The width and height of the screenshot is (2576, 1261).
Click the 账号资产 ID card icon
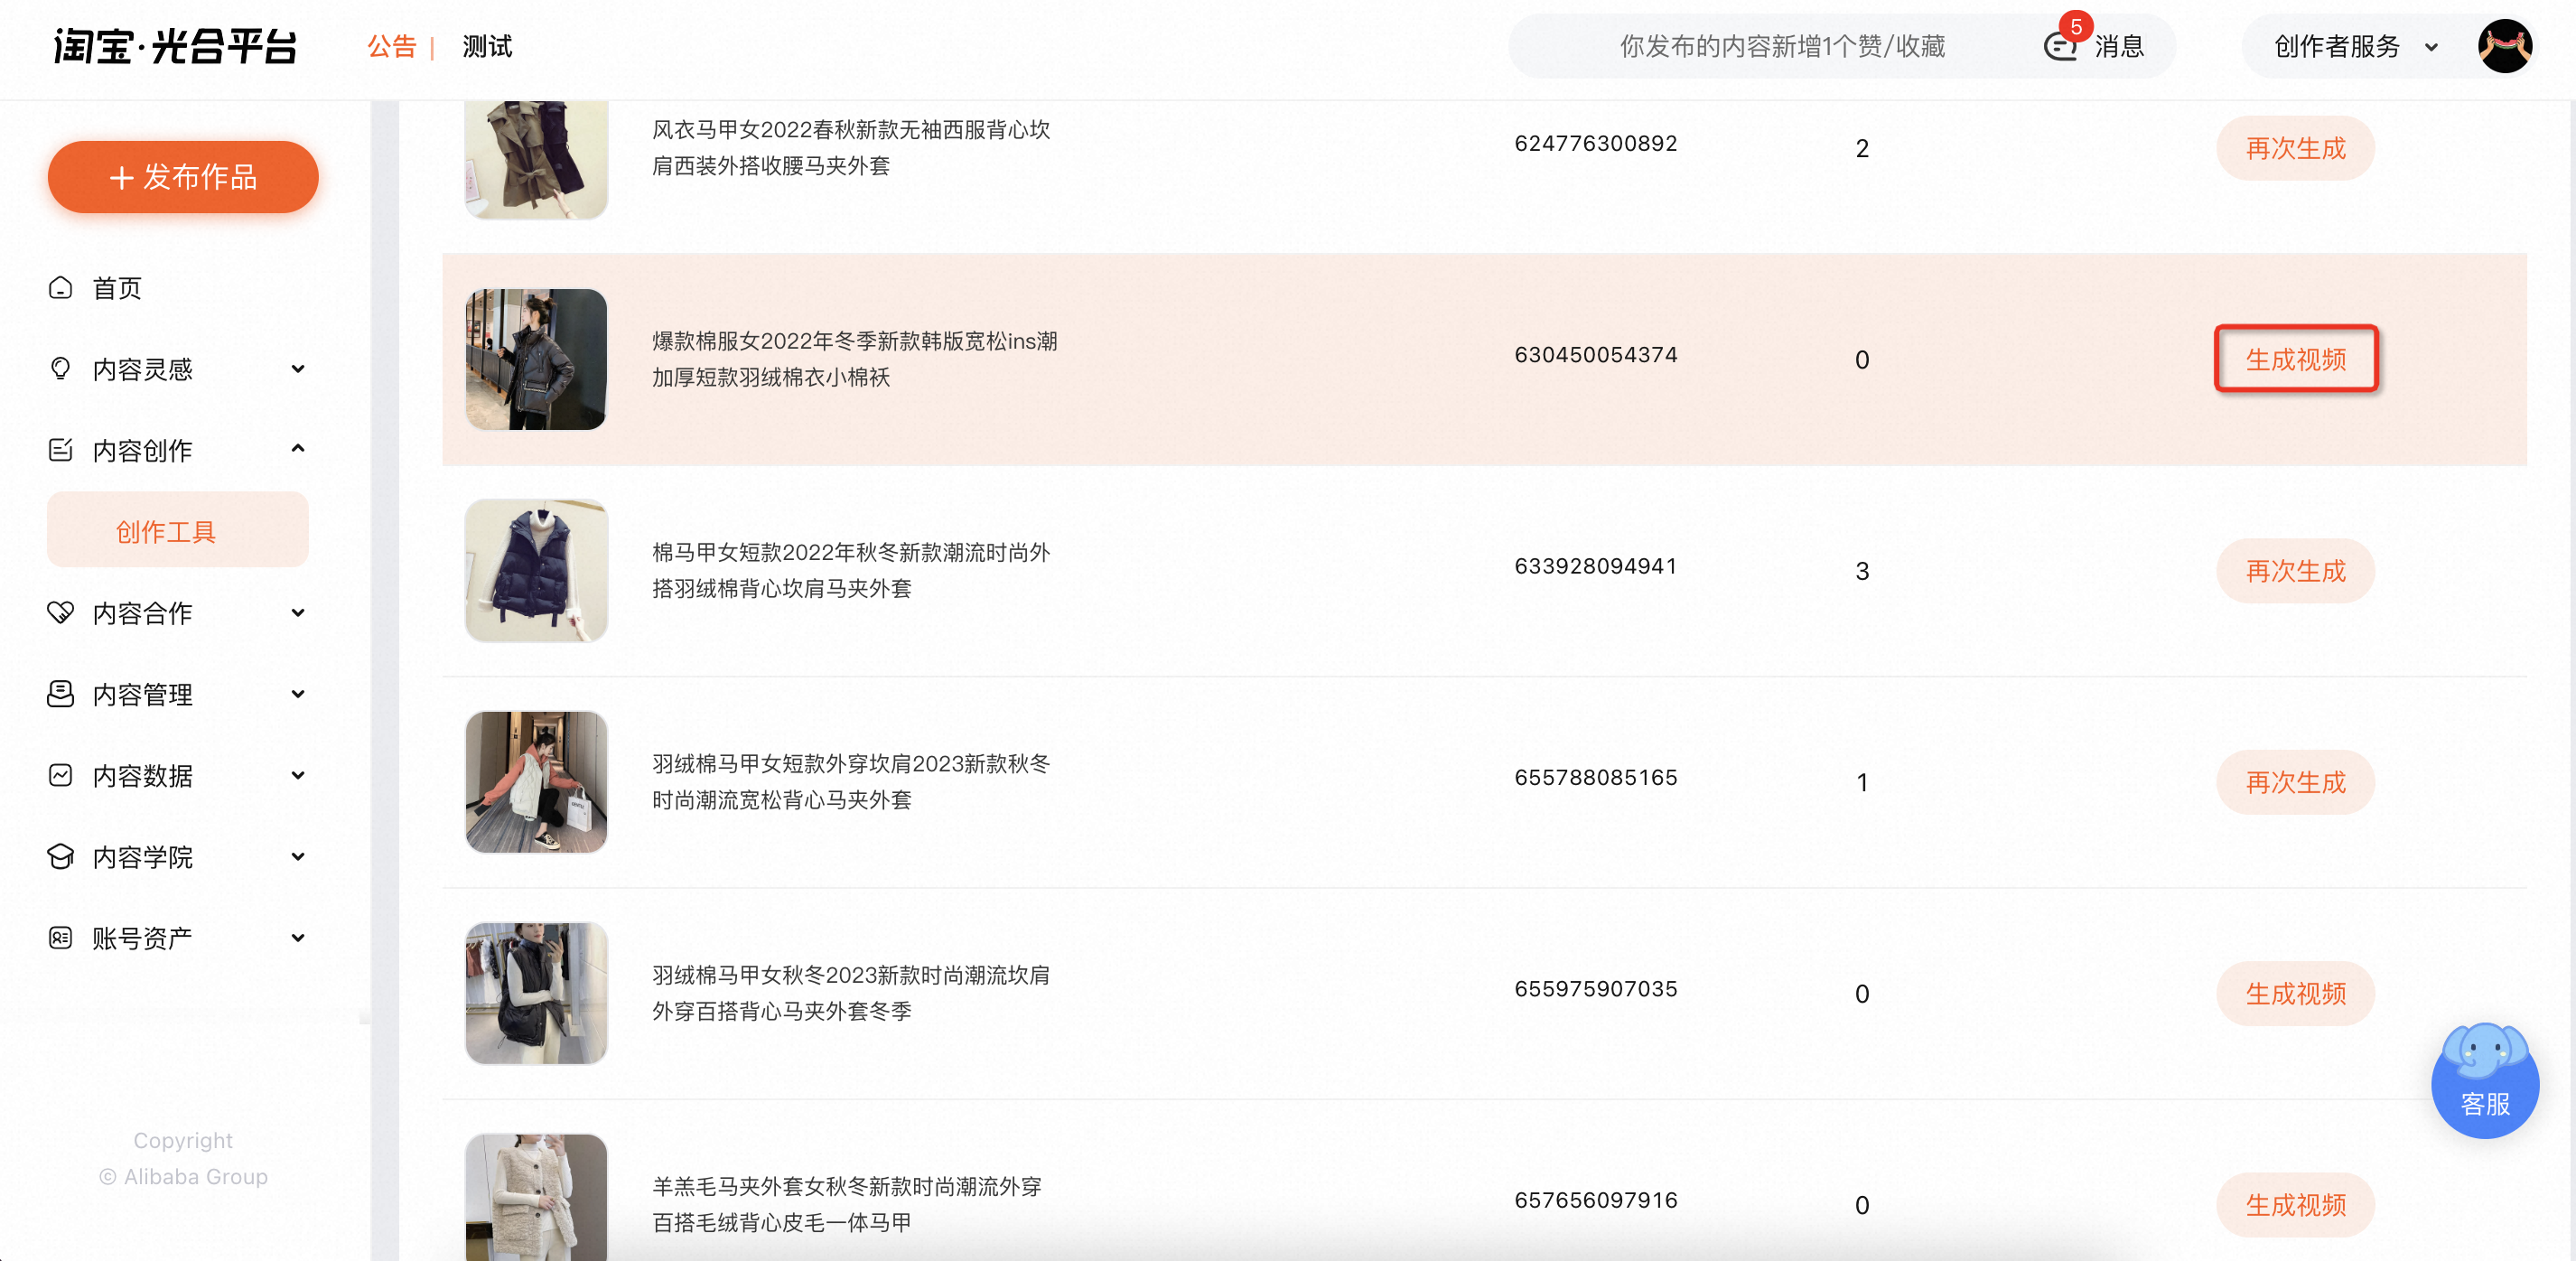click(60, 938)
